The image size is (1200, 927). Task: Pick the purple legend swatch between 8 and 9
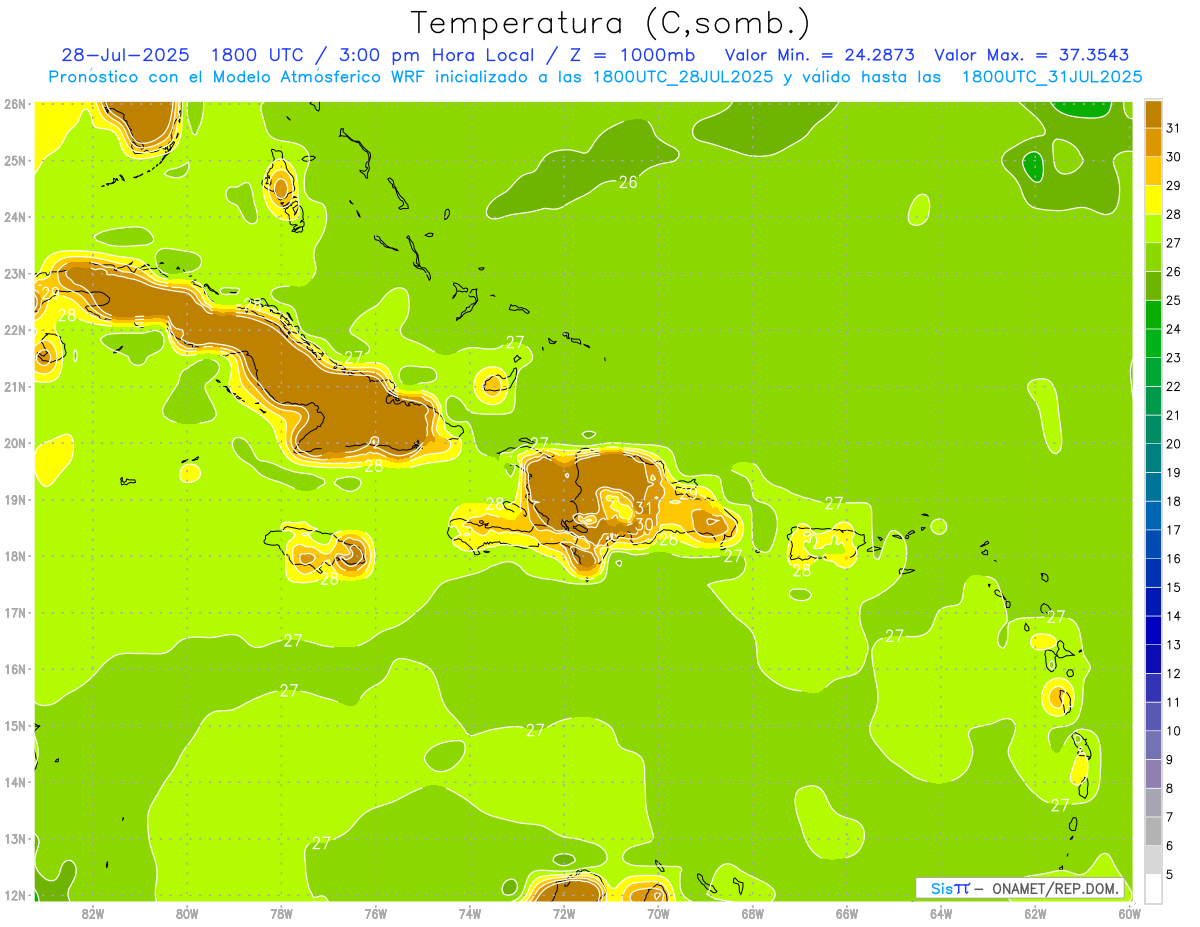[1153, 773]
